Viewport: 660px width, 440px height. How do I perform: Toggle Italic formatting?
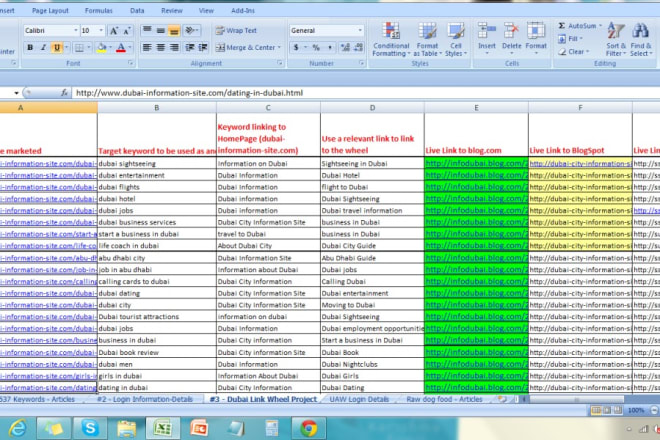click(43, 48)
